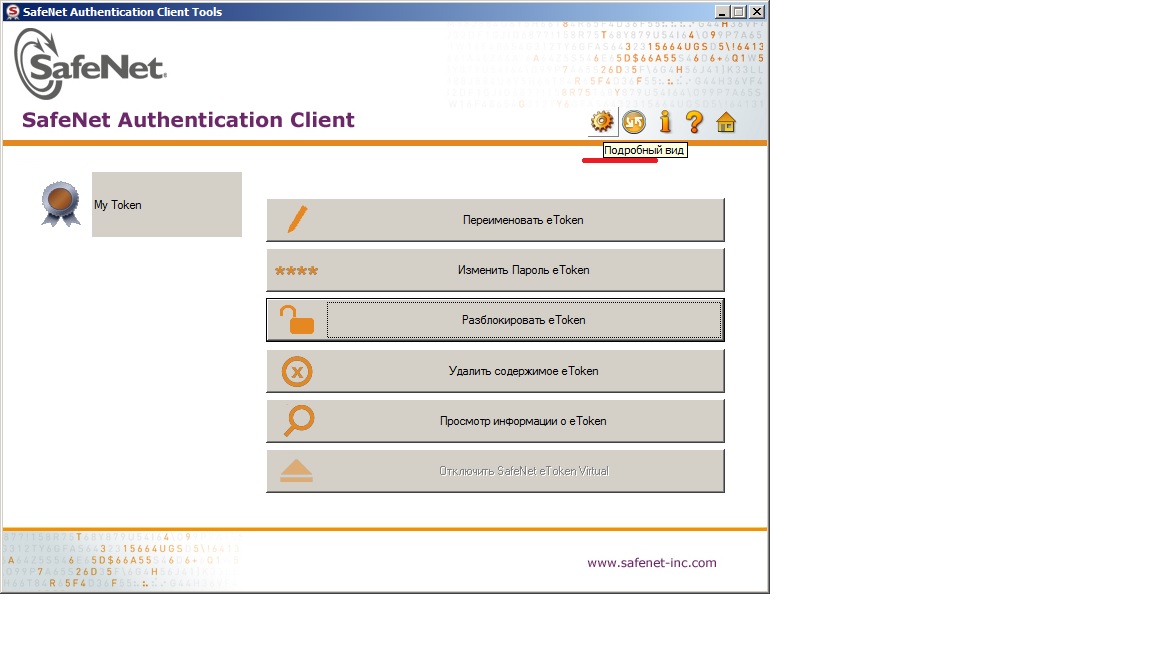Click the pencil icon to rename eToken

[x=297, y=220]
